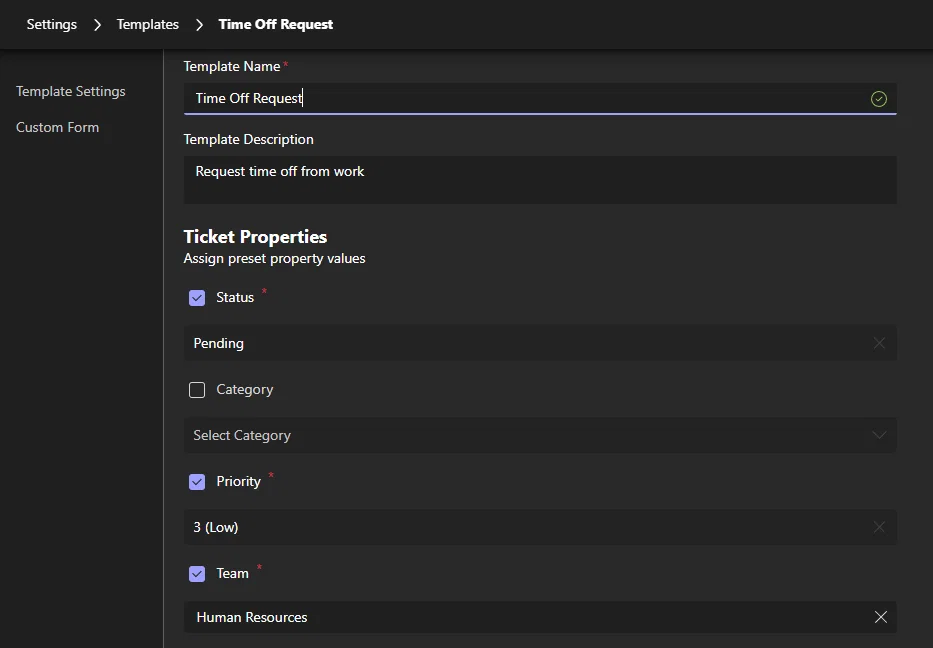Viewport: 933px width, 648px height.
Task: Click the Template Description text box
Action: (540, 180)
